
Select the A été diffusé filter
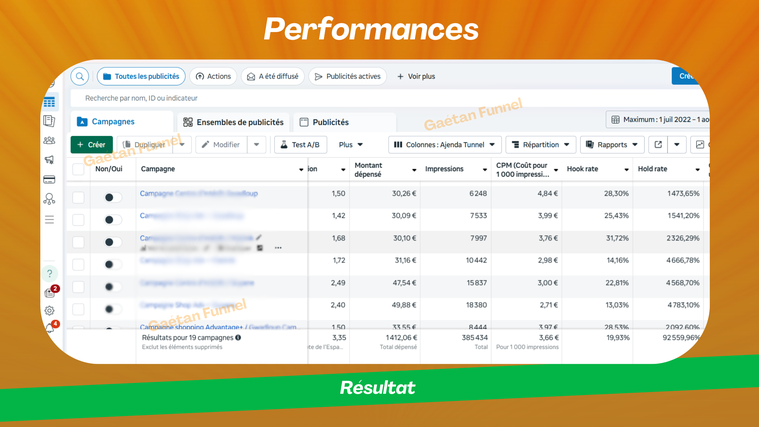click(x=273, y=76)
